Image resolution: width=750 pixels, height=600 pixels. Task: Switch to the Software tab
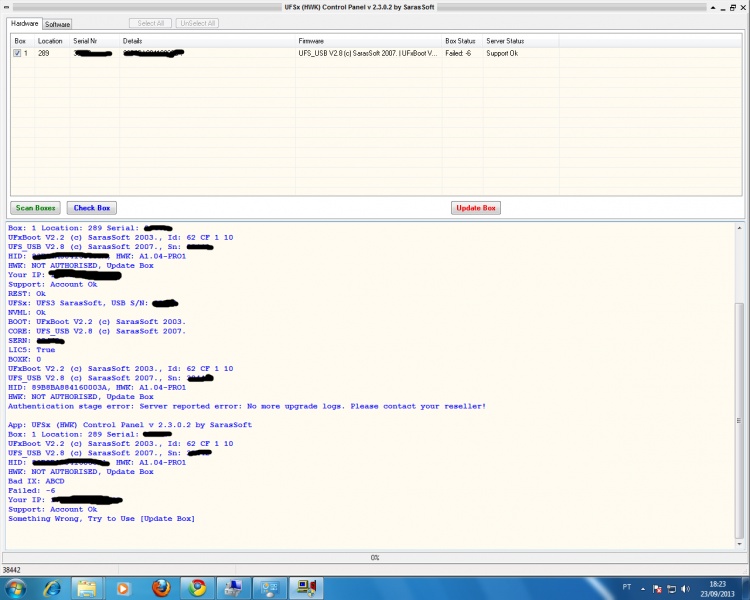[x=57, y=24]
